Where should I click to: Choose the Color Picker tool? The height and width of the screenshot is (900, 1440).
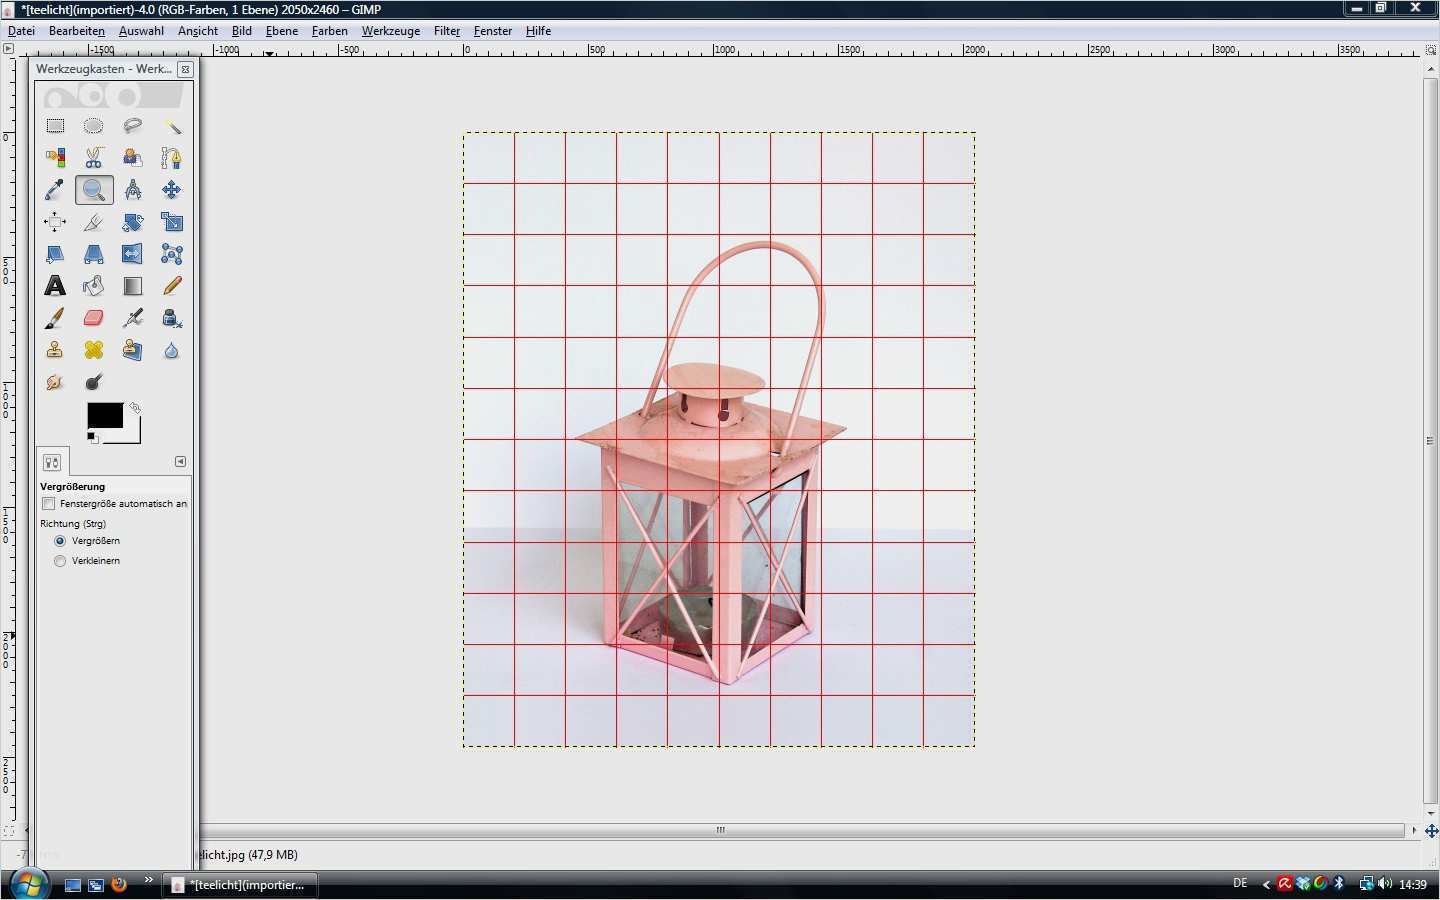tap(55, 190)
